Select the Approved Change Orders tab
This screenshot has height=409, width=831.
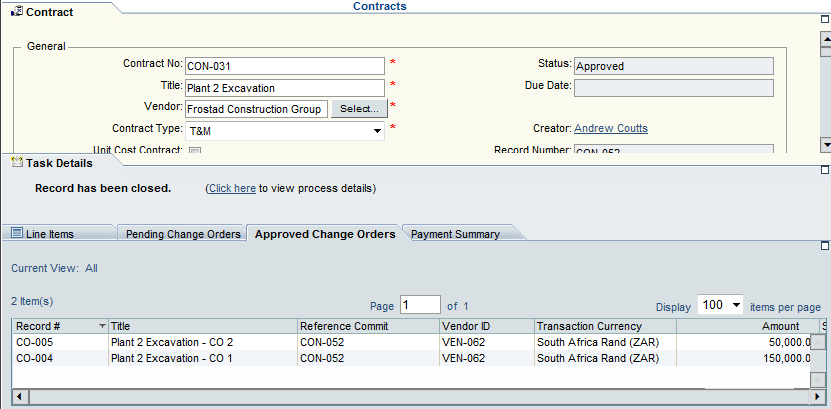coord(325,234)
